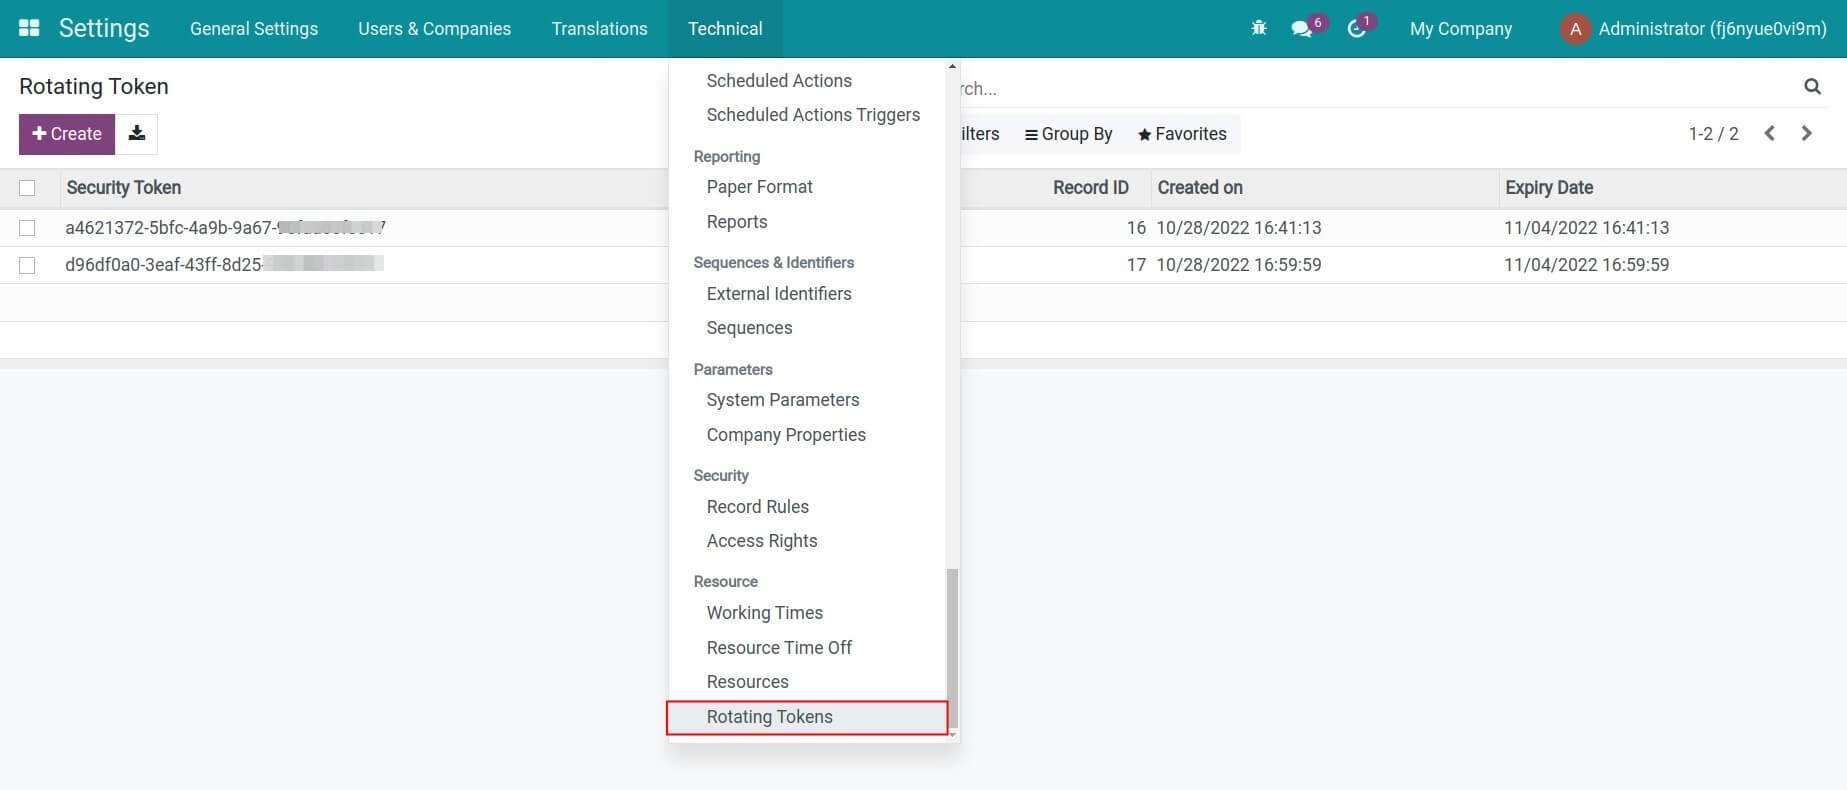
Task: Open the Favorites dropdown
Action: point(1182,134)
